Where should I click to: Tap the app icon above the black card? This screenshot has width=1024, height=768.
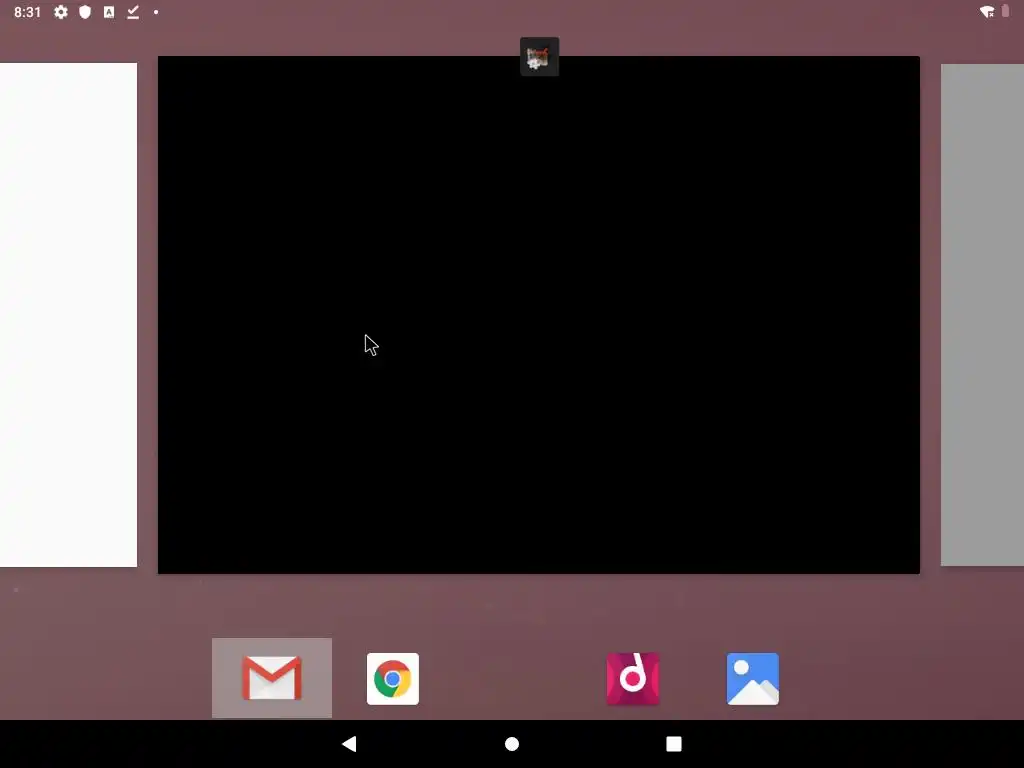click(539, 57)
